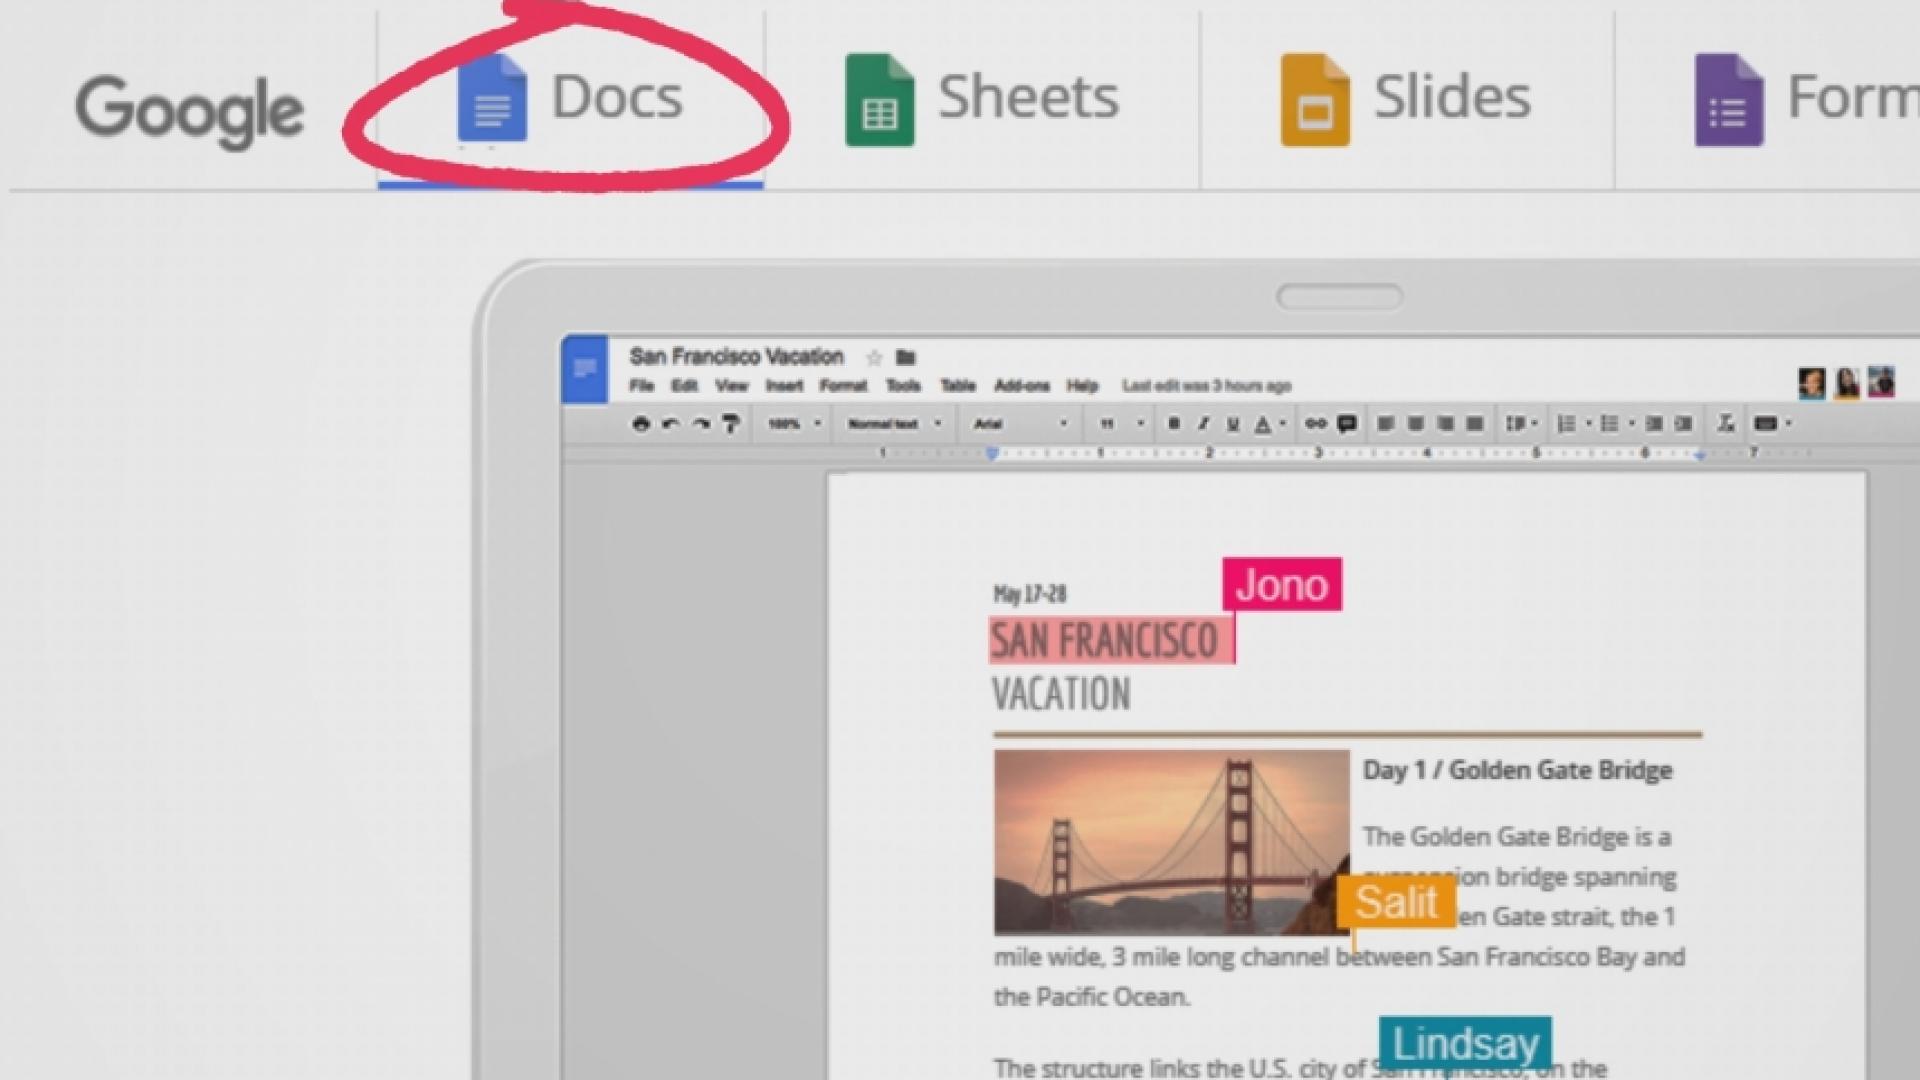Viewport: 1920px width, 1080px height.
Task: Star the San Francisco Vacation document
Action: coord(872,357)
